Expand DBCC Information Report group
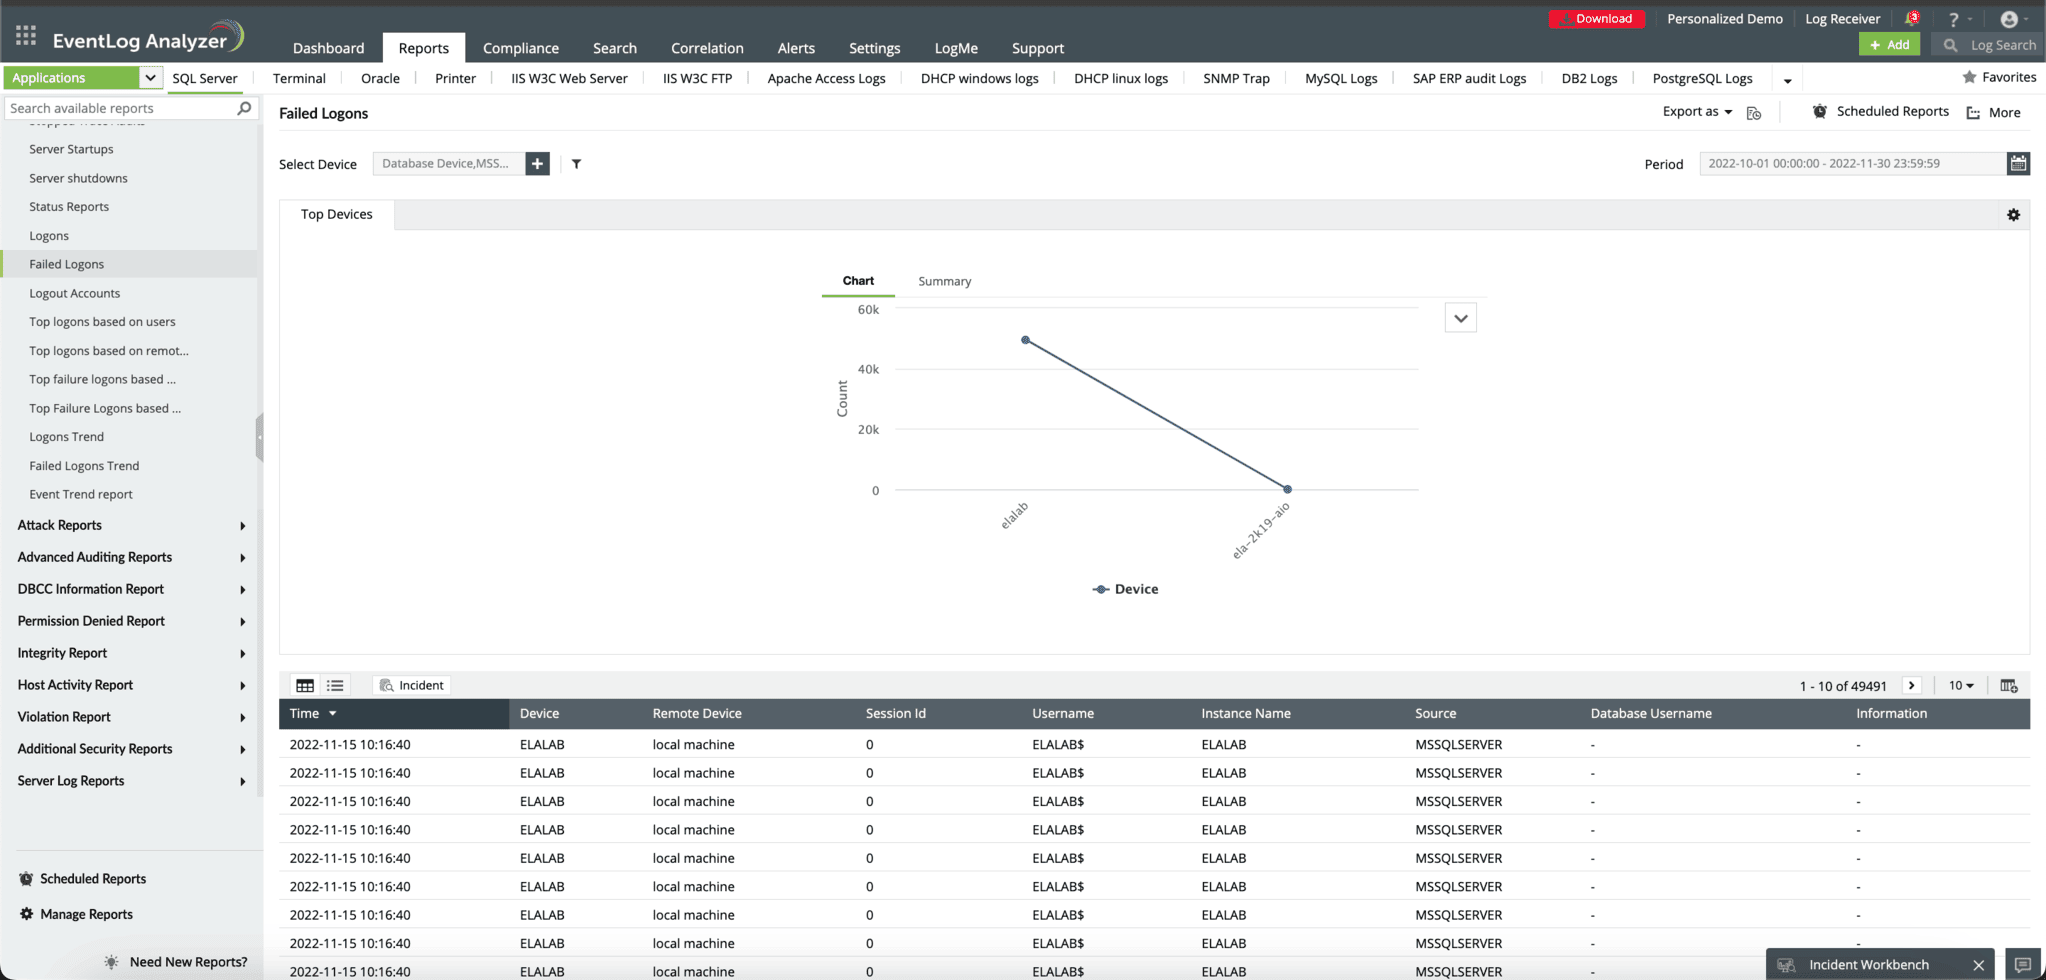 coord(130,589)
